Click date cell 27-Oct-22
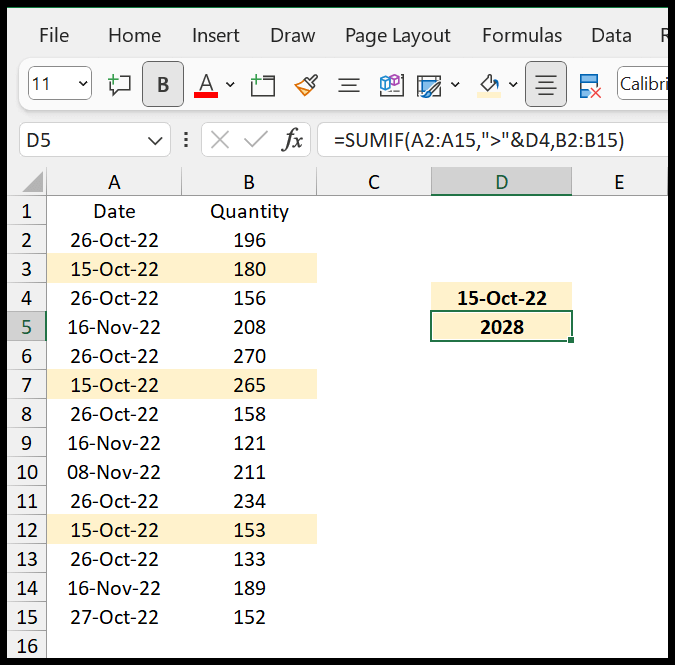Image resolution: width=675 pixels, height=665 pixels. (114, 617)
